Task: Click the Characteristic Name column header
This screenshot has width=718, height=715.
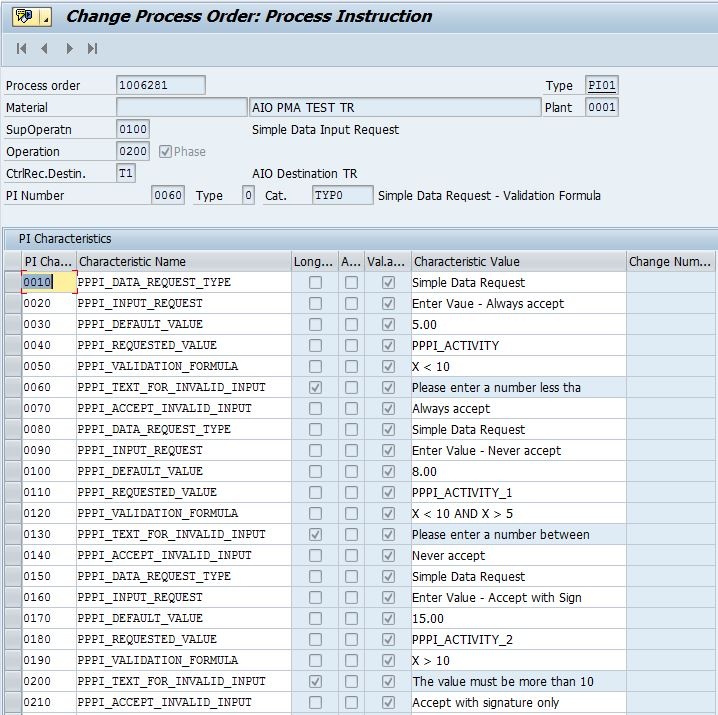Action: coord(184,262)
